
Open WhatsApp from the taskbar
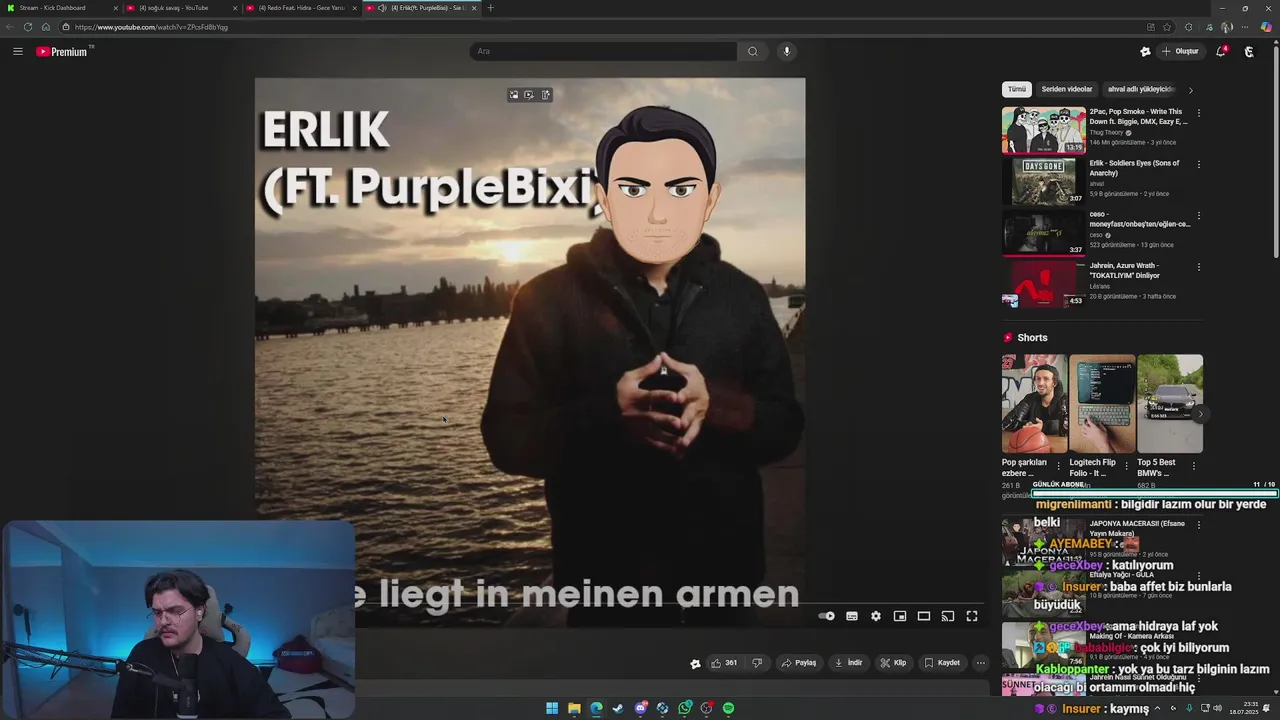click(684, 708)
